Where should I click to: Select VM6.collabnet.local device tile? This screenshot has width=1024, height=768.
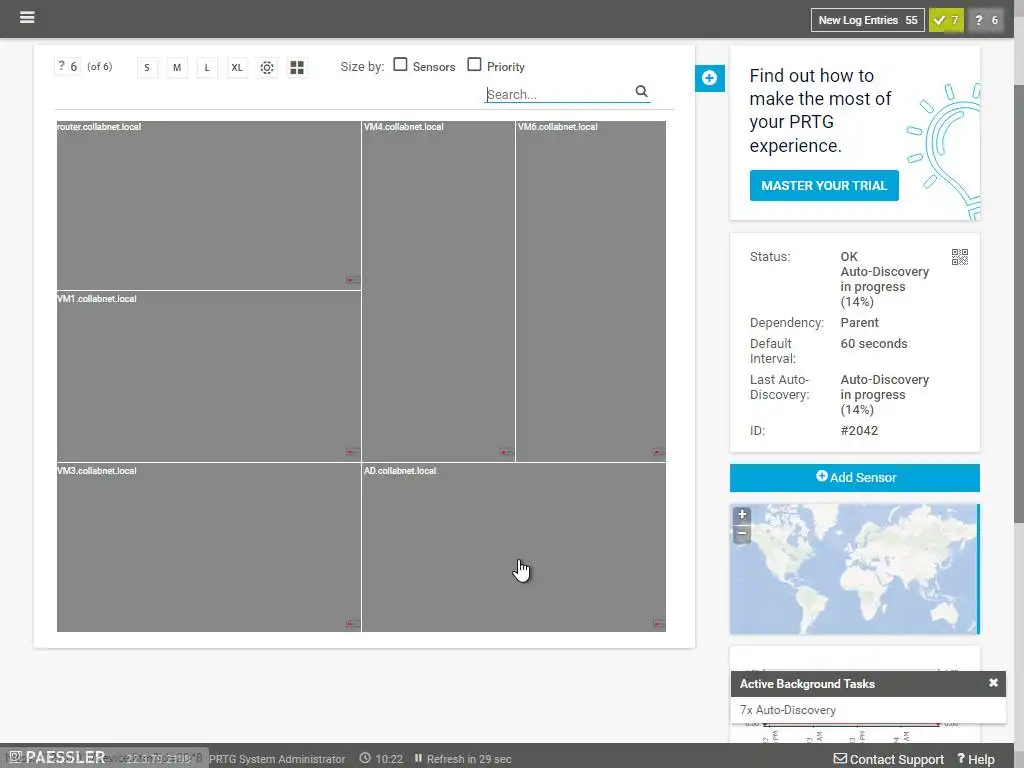point(591,291)
